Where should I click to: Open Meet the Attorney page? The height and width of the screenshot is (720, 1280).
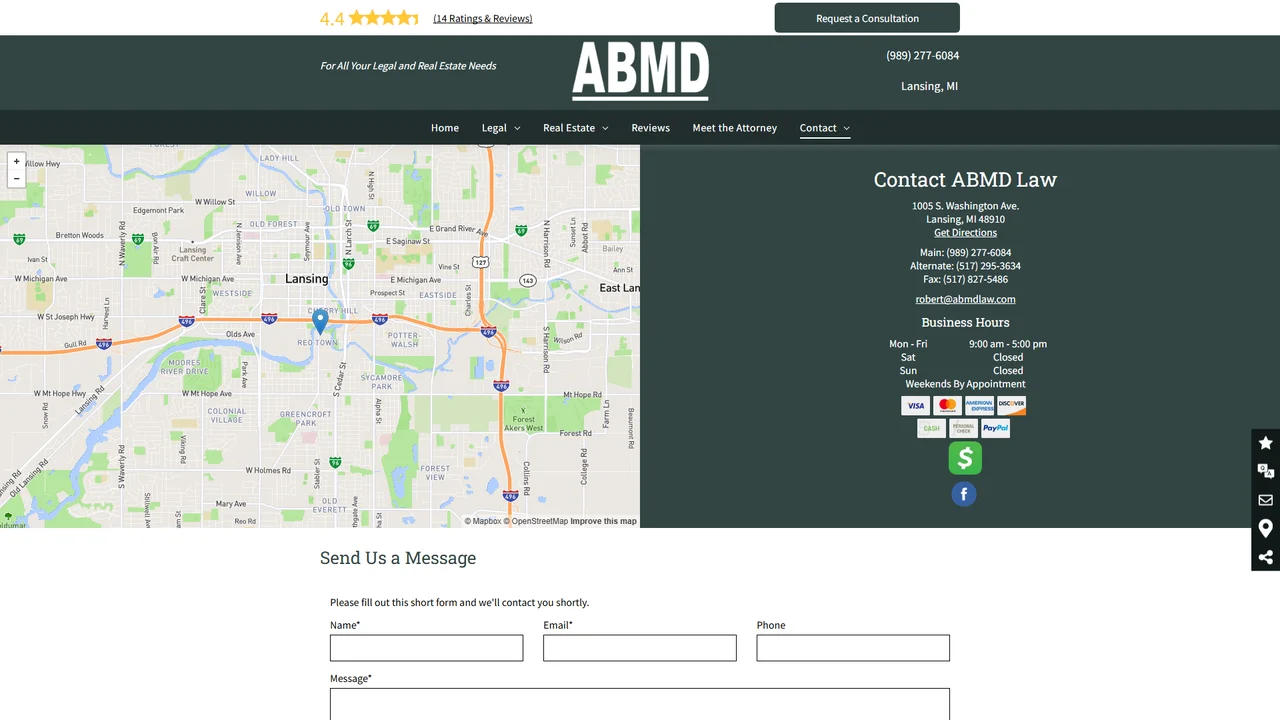point(735,128)
